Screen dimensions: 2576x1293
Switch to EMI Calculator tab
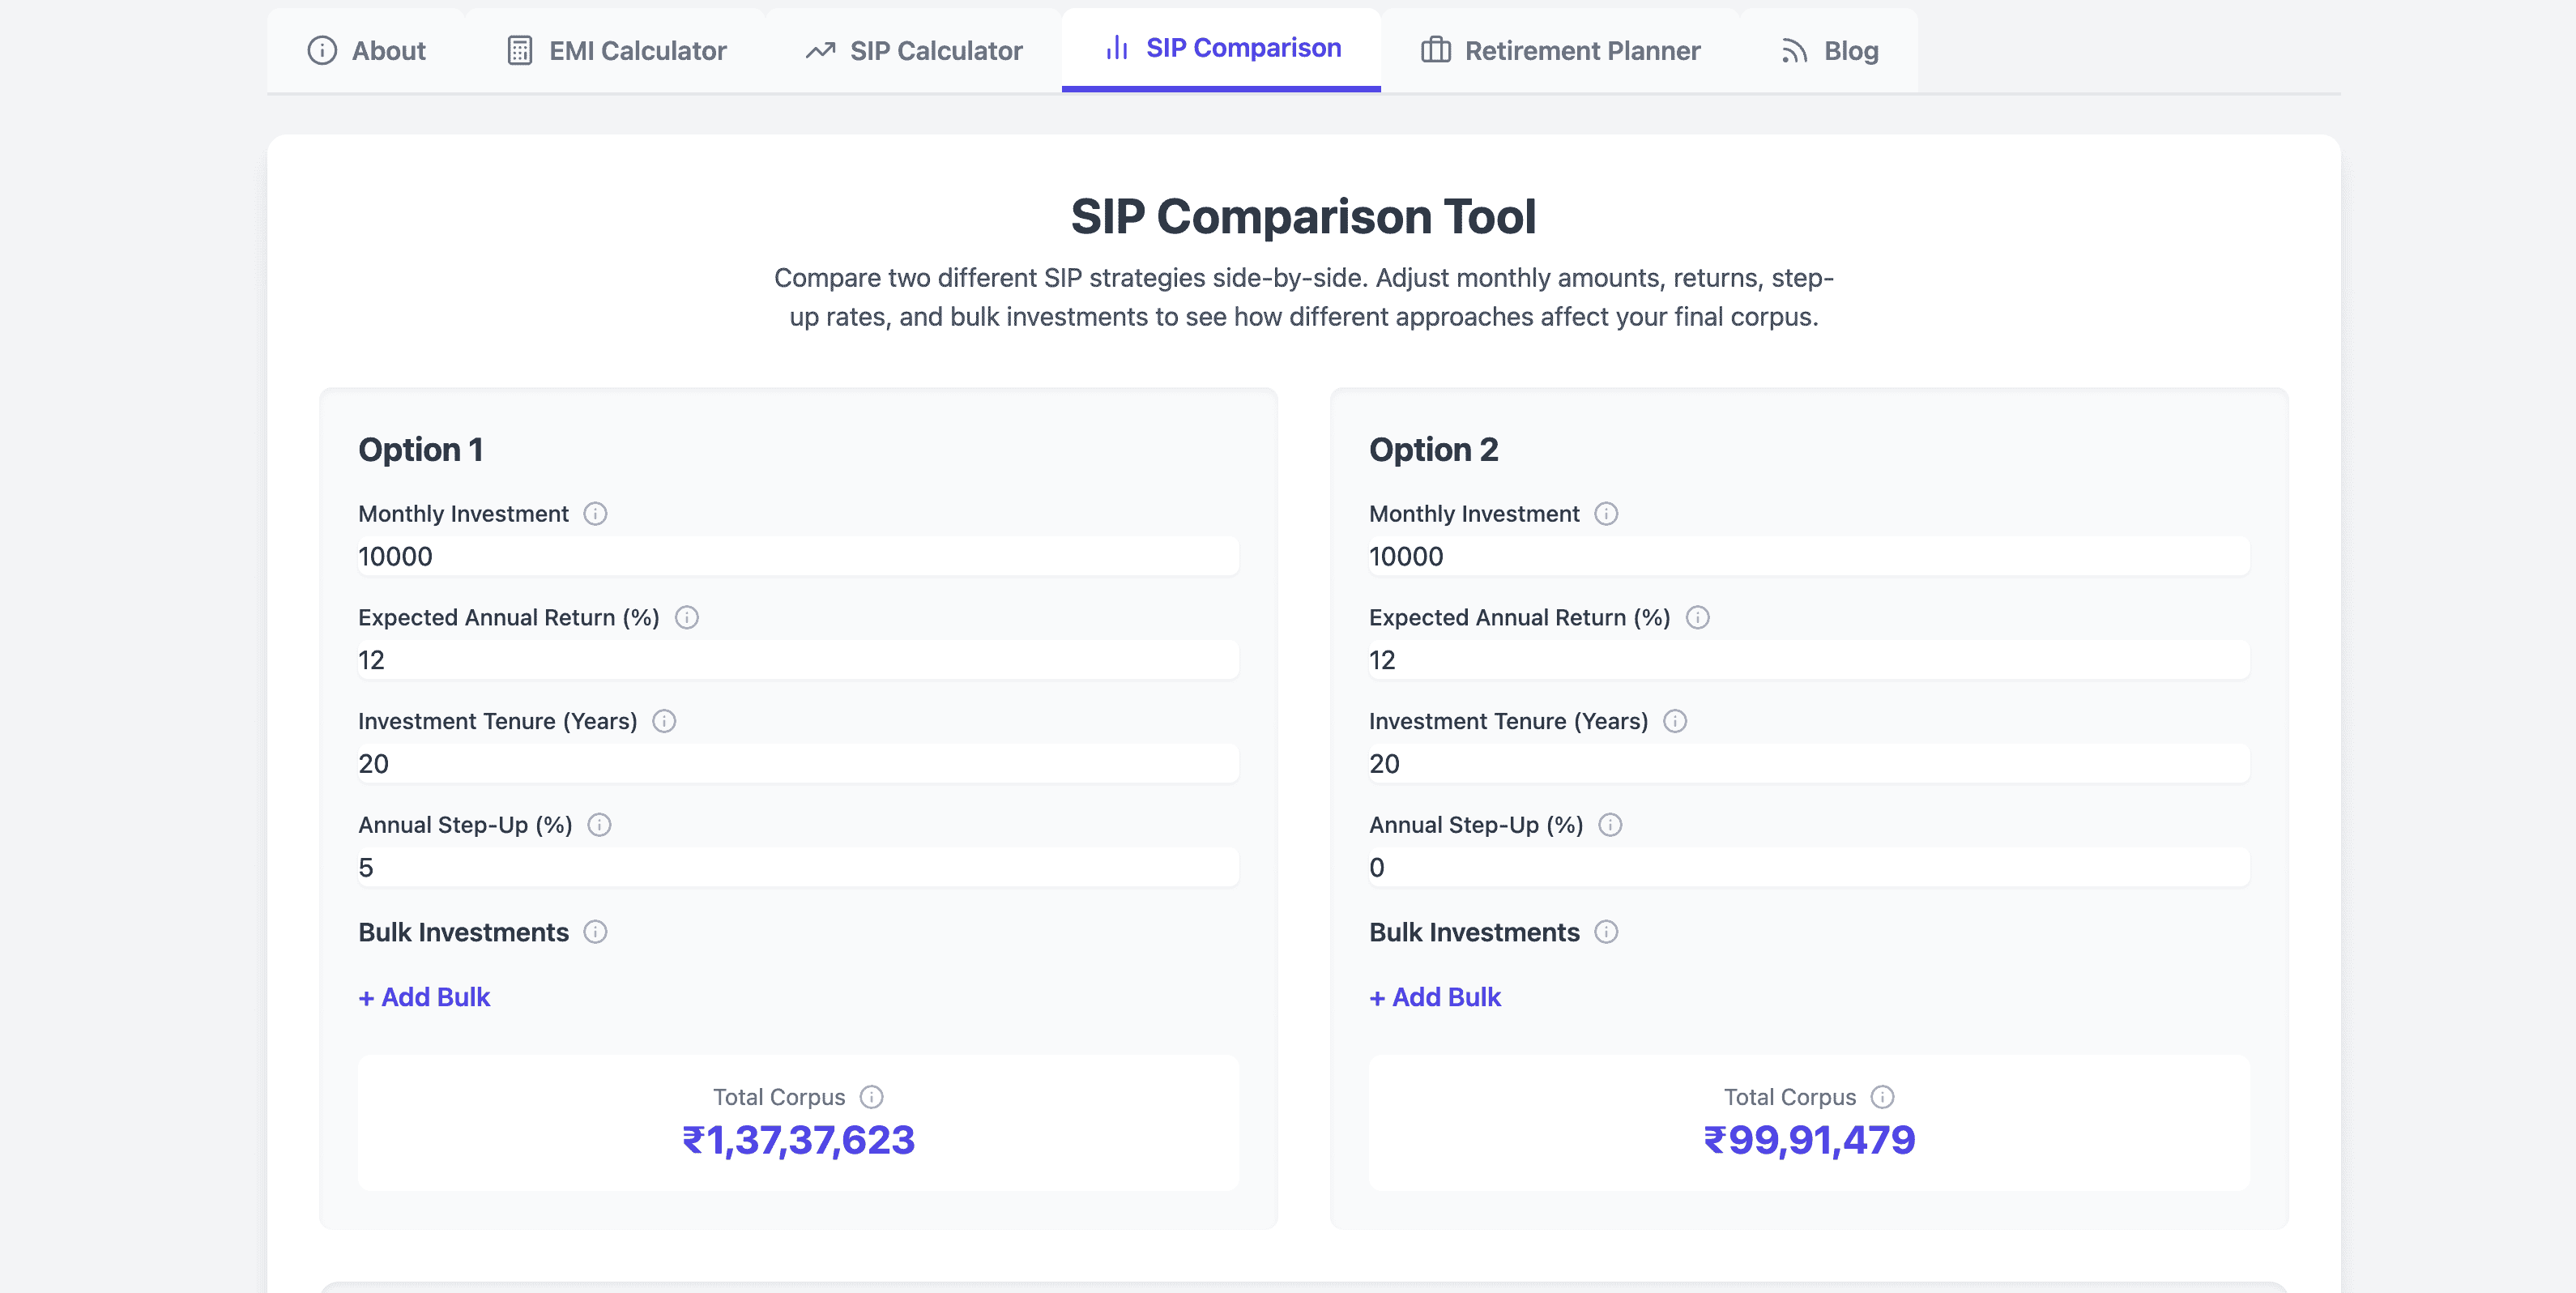[x=616, y=50]
